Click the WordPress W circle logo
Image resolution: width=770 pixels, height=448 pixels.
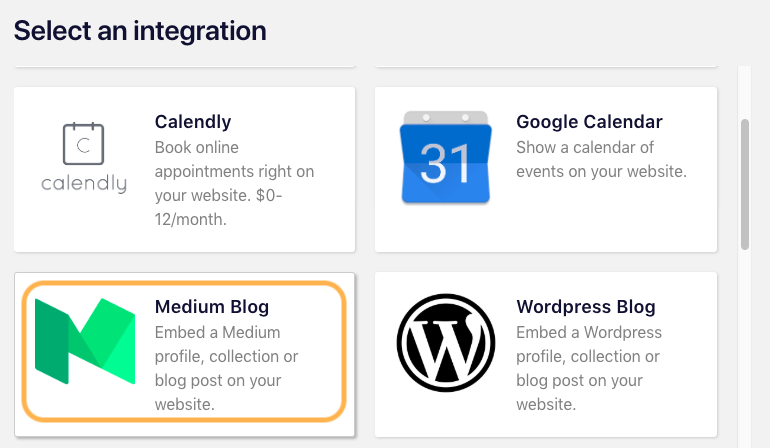click(x=445, y=342)
